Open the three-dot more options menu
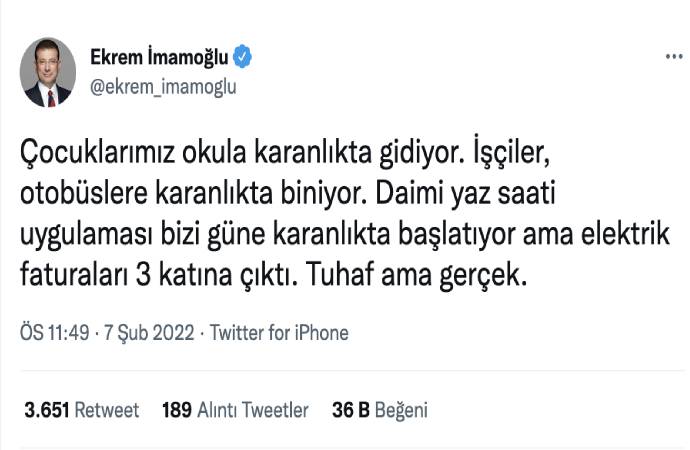The height and width of the screenshot is (450, 690). click(673, 57)
